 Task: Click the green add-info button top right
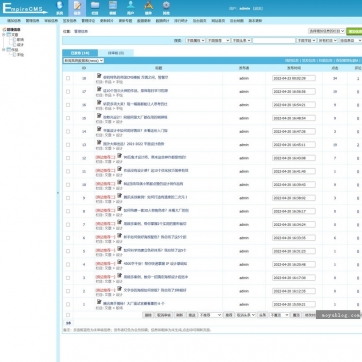coord(354,31)
